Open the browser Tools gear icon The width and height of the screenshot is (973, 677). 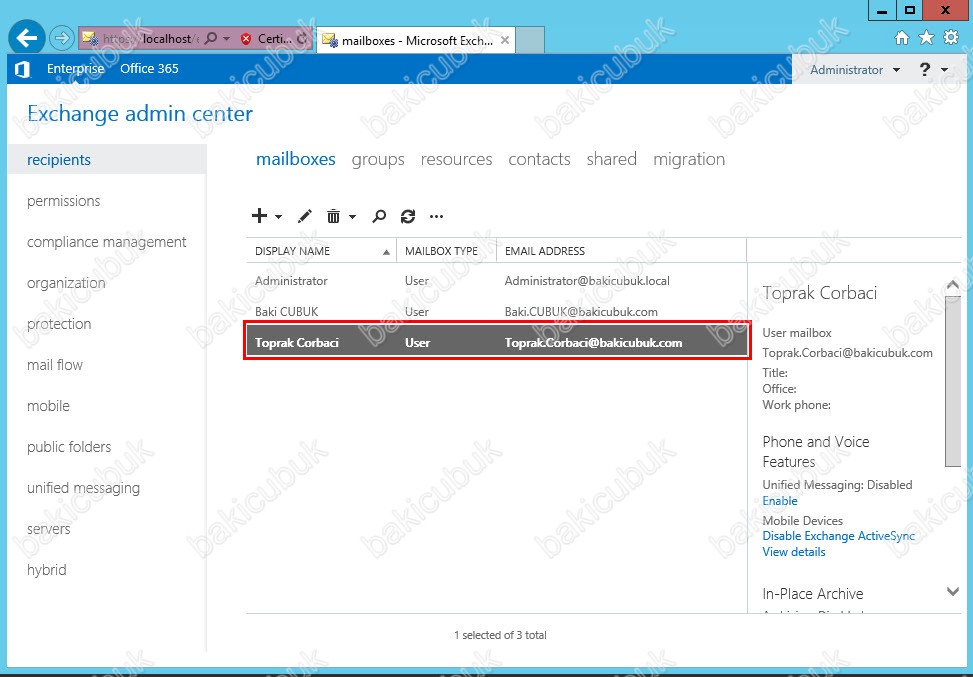click(951, 37)
